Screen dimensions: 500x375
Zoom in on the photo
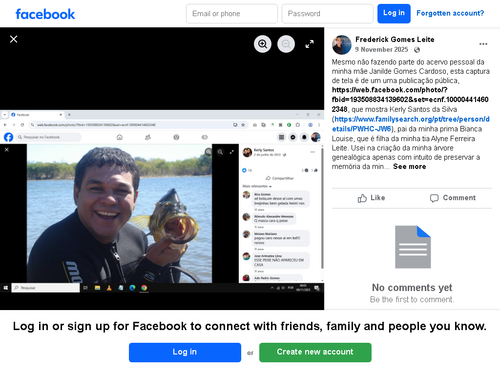point(263,44)
